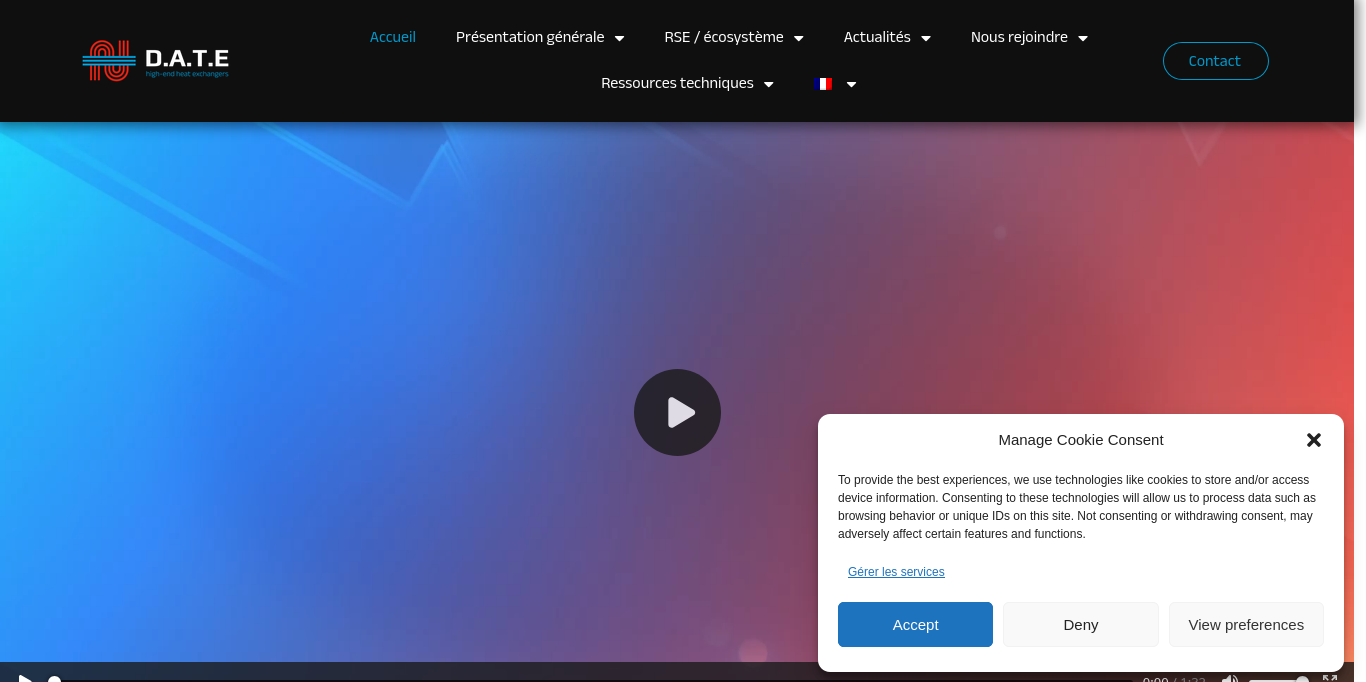Close the cookie consent dialog

(x=1314, y=440)
